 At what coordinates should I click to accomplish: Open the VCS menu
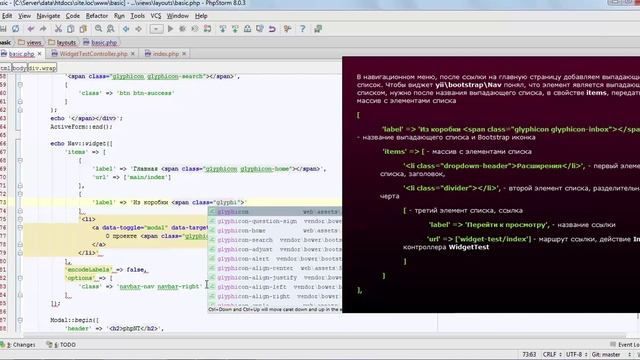156,16
